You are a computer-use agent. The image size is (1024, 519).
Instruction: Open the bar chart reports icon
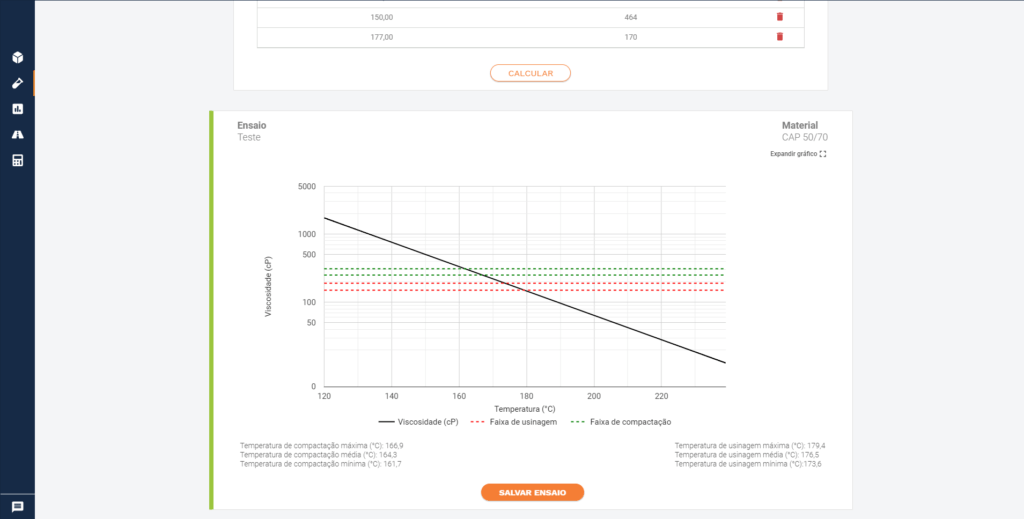17,109
